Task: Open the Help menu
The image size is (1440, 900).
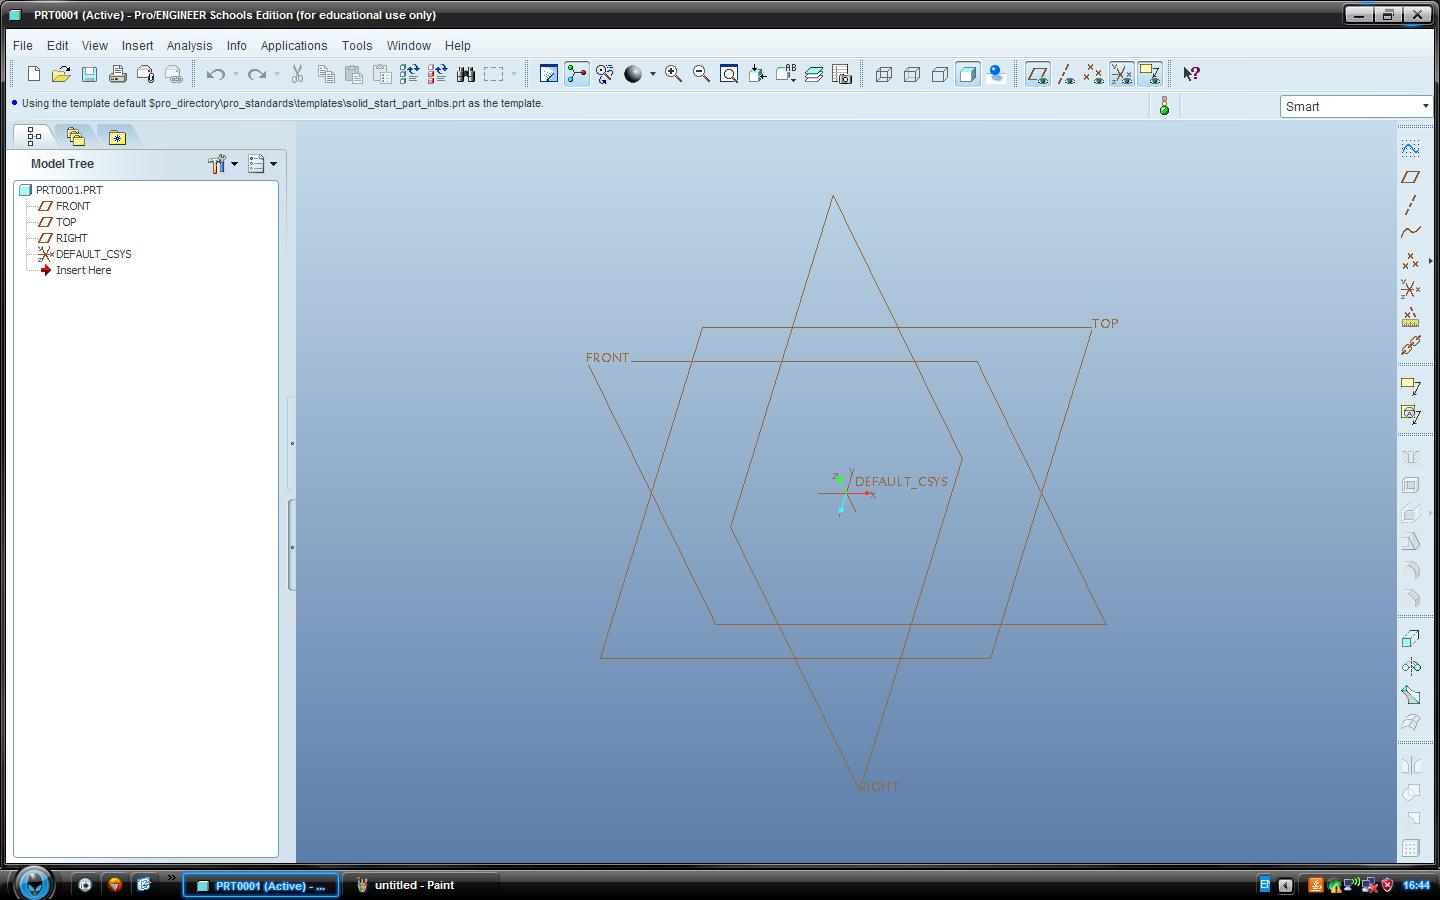Action: (x=458, y=46)
